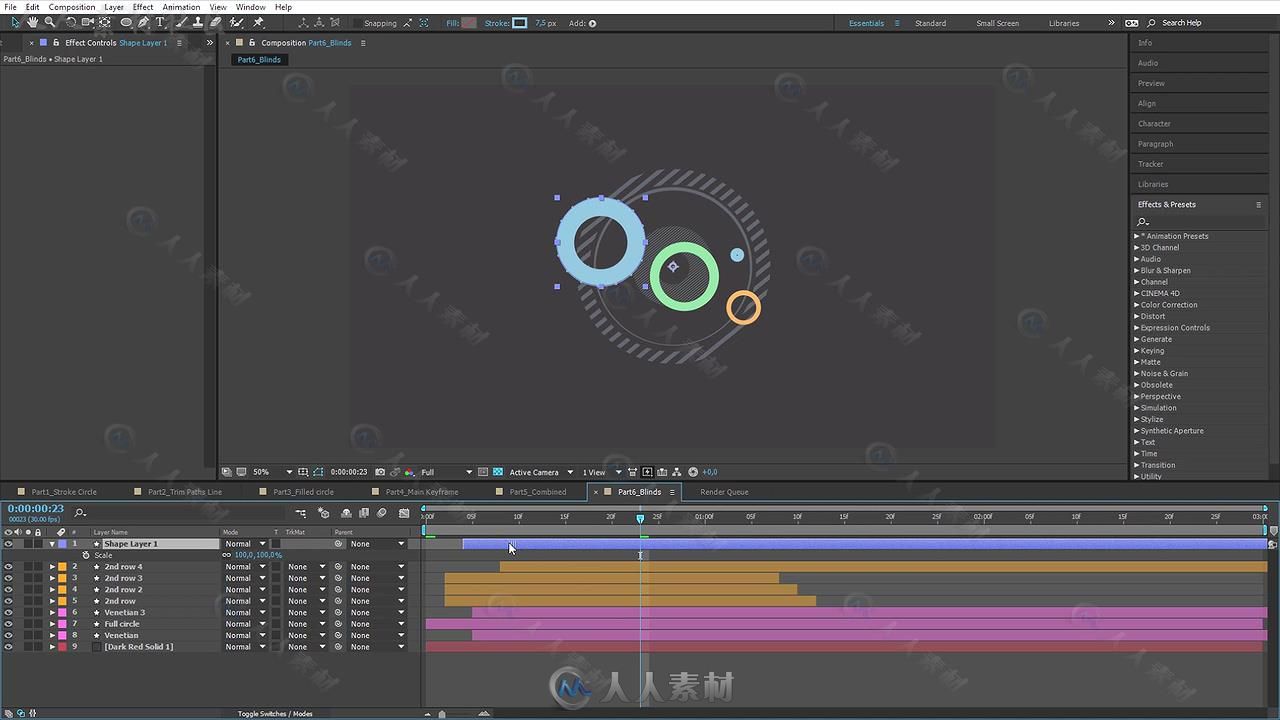This screenshot has width=1280, height=720.
Task: Open the composition flowchart icon in viewer
Action: point(678,472)
